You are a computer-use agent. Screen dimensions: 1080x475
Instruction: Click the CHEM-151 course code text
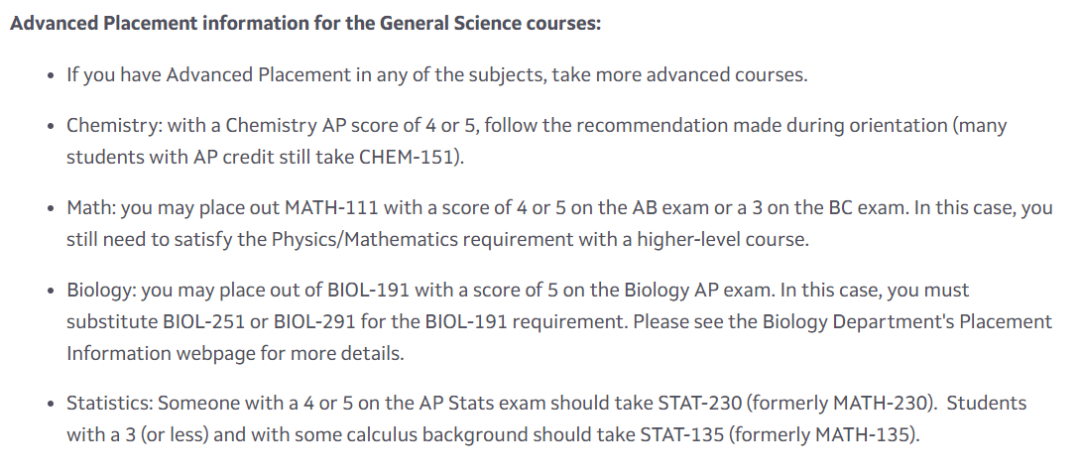point(408,157)
